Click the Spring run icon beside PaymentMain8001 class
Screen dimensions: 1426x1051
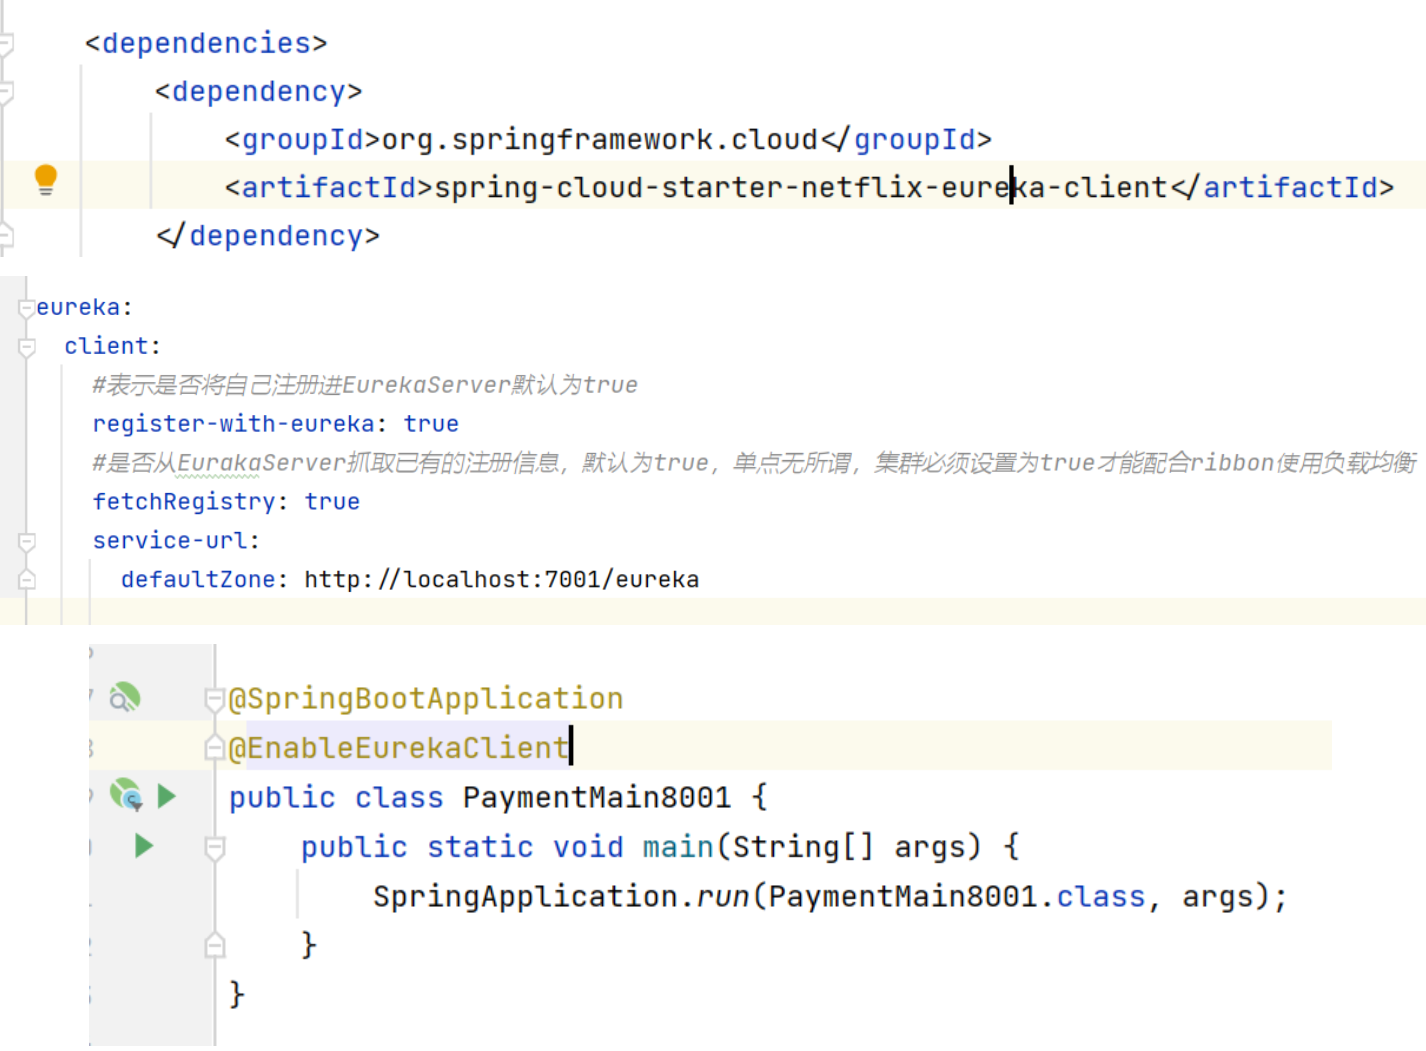(126, 795)
